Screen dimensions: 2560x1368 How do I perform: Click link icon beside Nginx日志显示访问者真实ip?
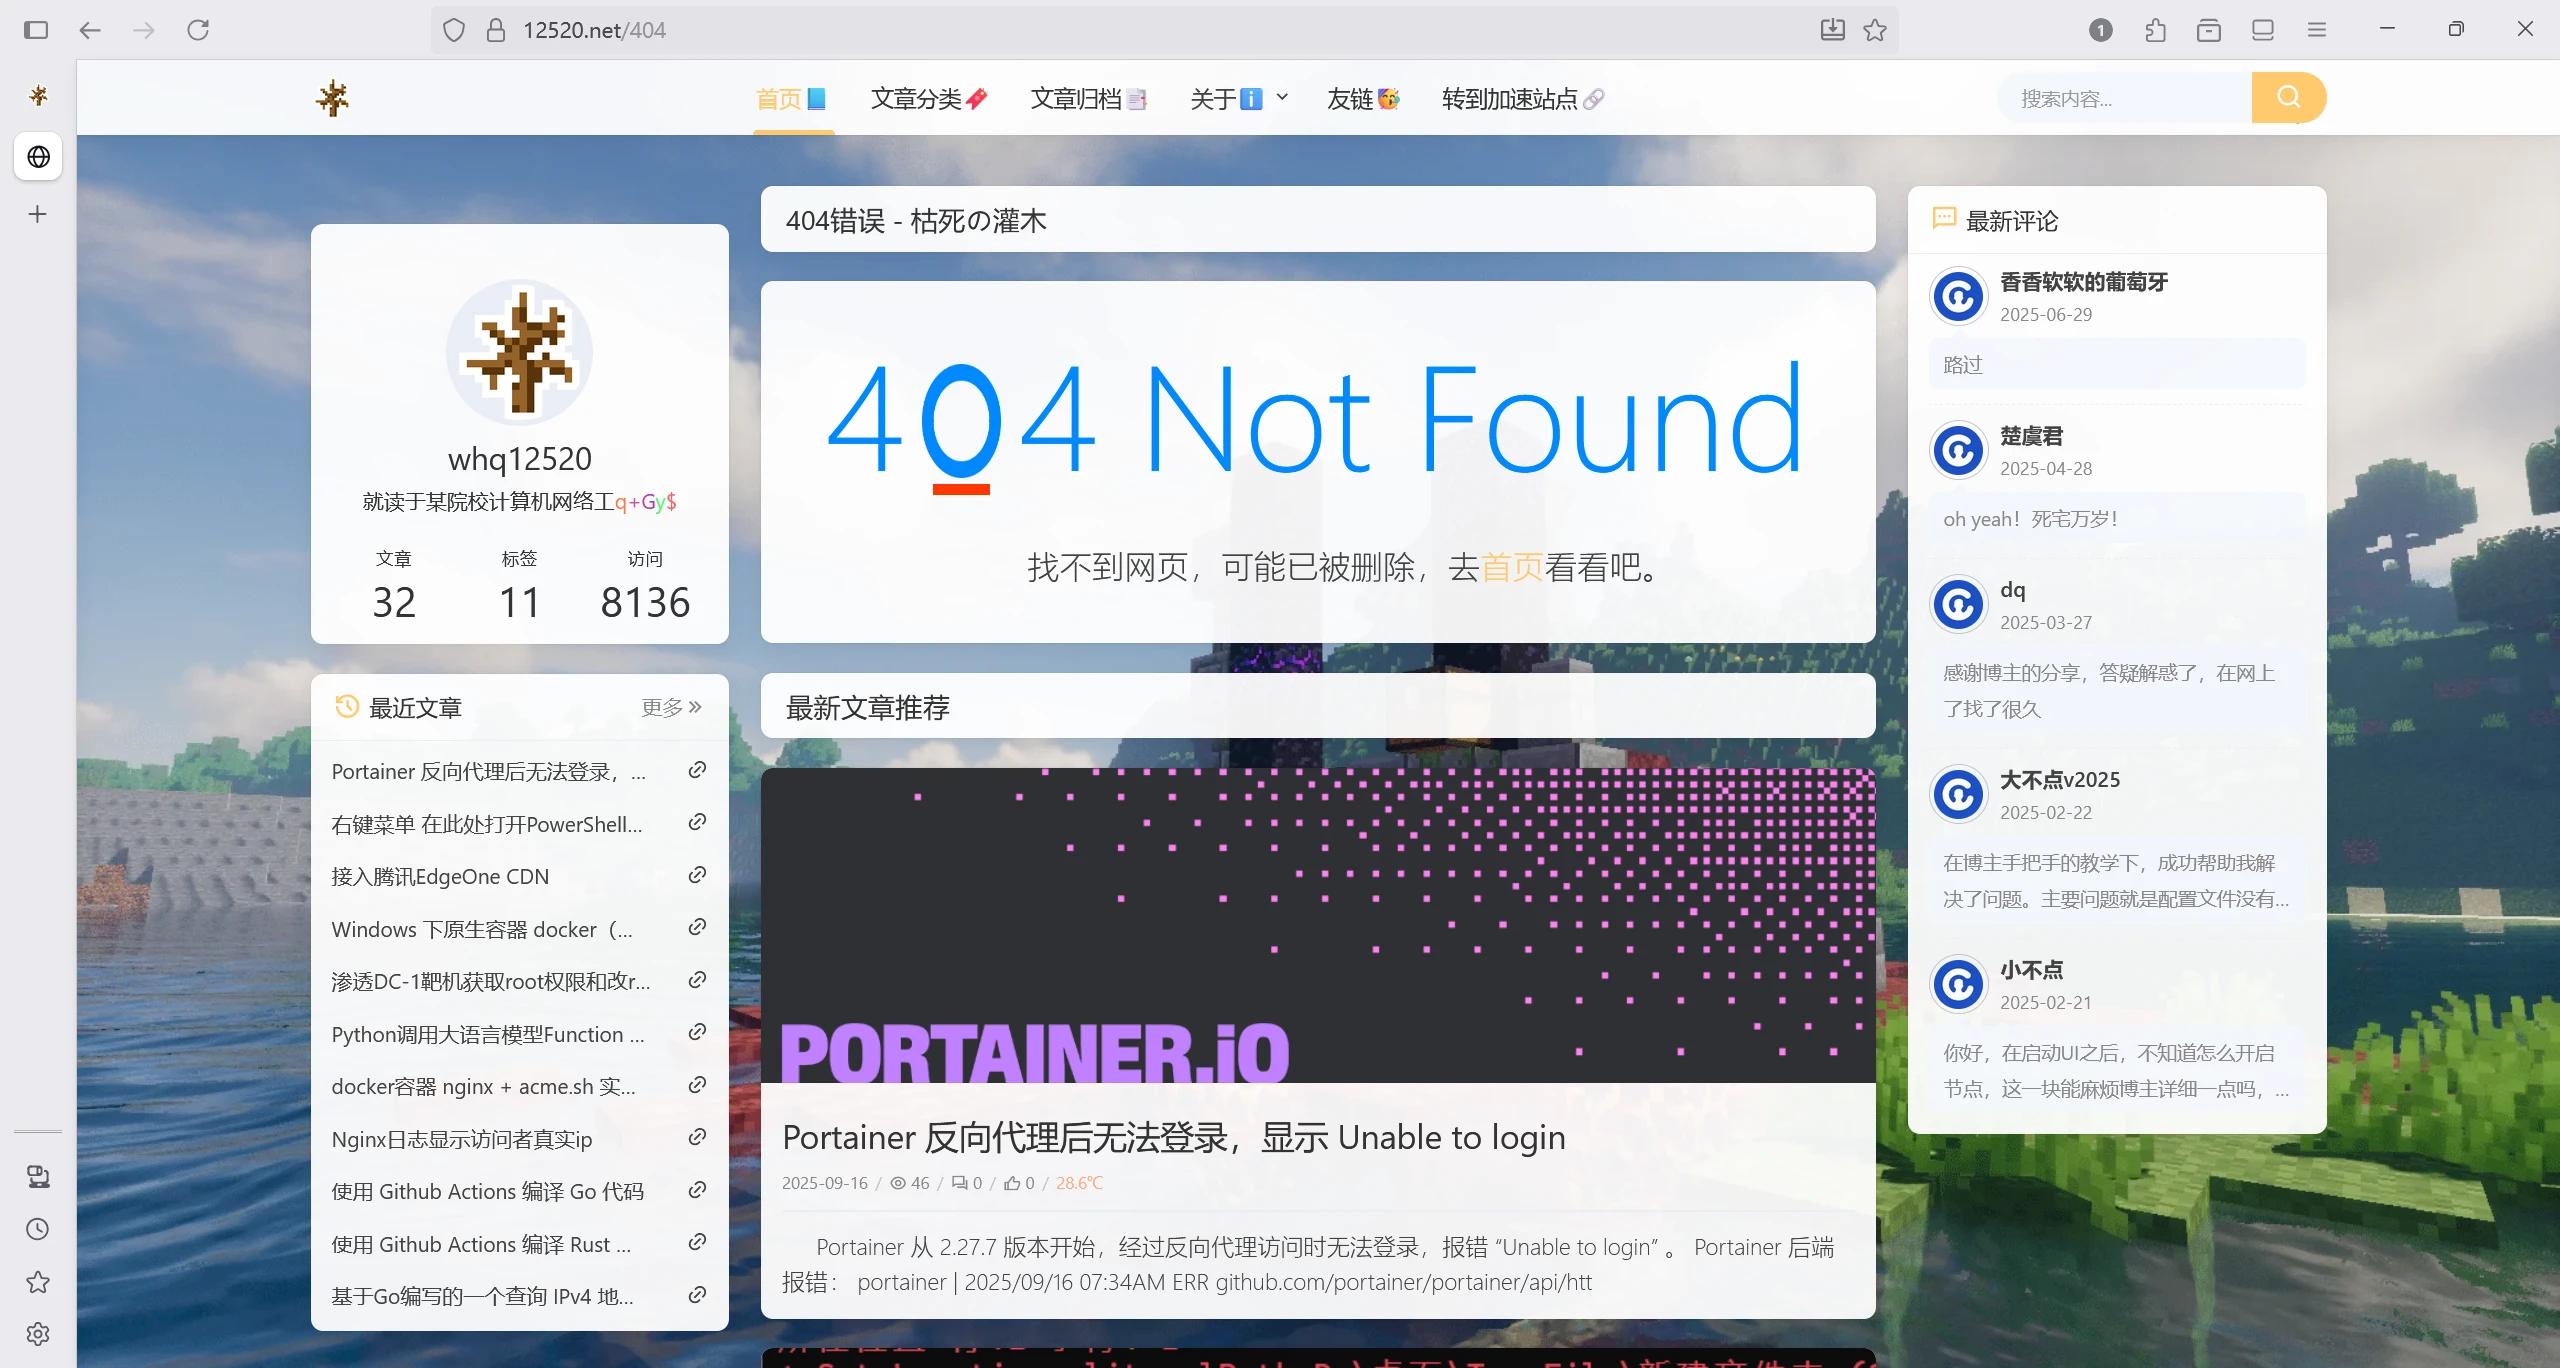698,1137
